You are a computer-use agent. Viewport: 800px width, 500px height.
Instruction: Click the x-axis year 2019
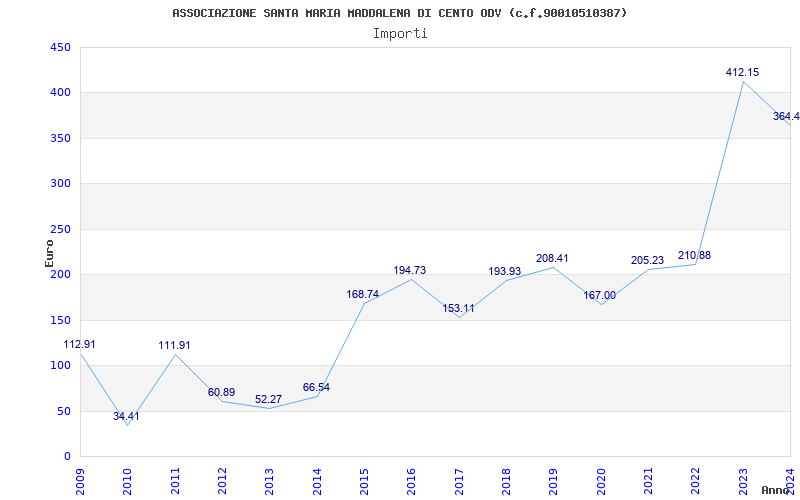554,481
